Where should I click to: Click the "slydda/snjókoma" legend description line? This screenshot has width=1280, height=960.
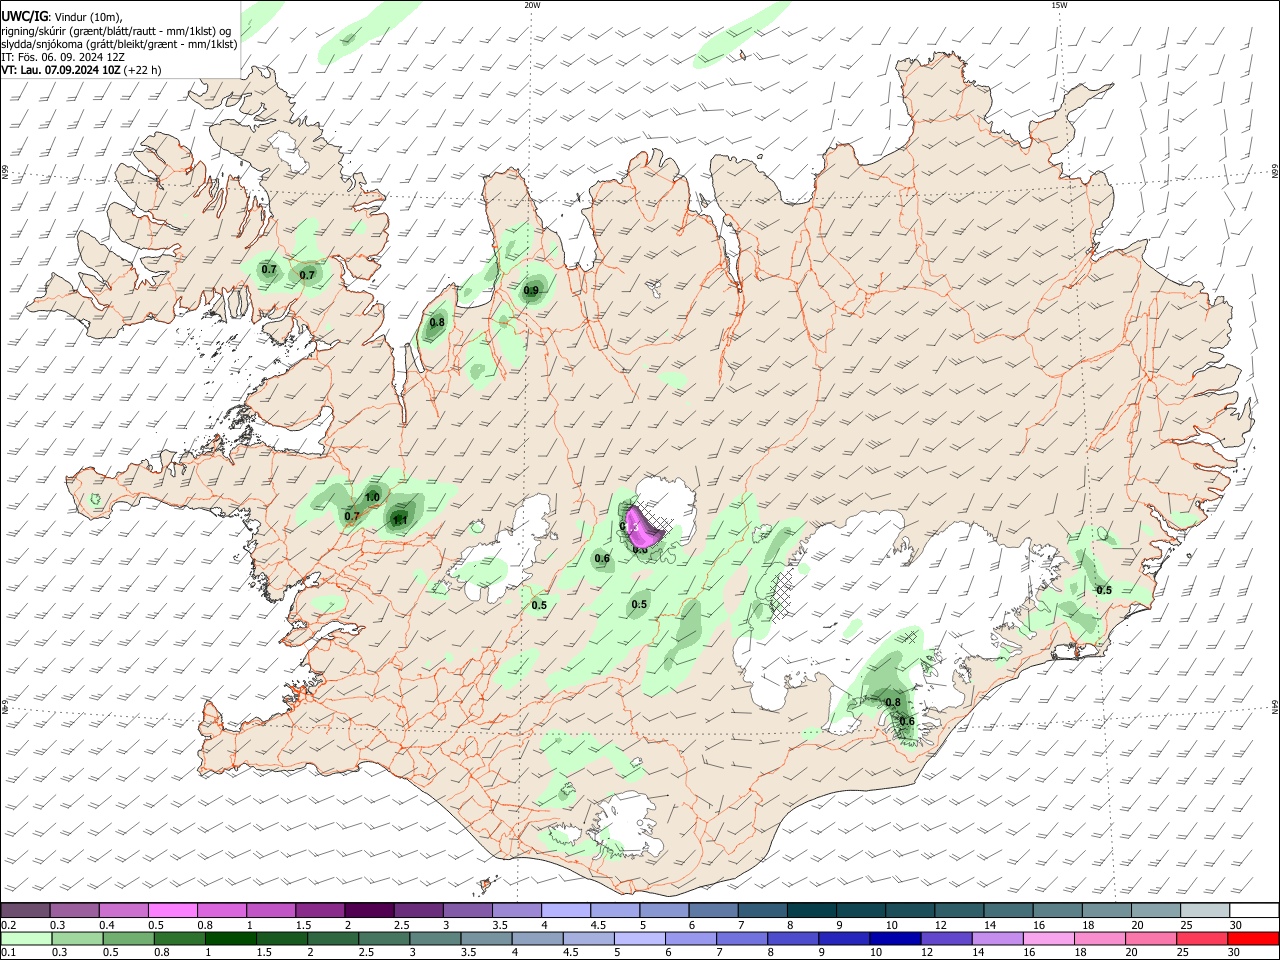119,44
